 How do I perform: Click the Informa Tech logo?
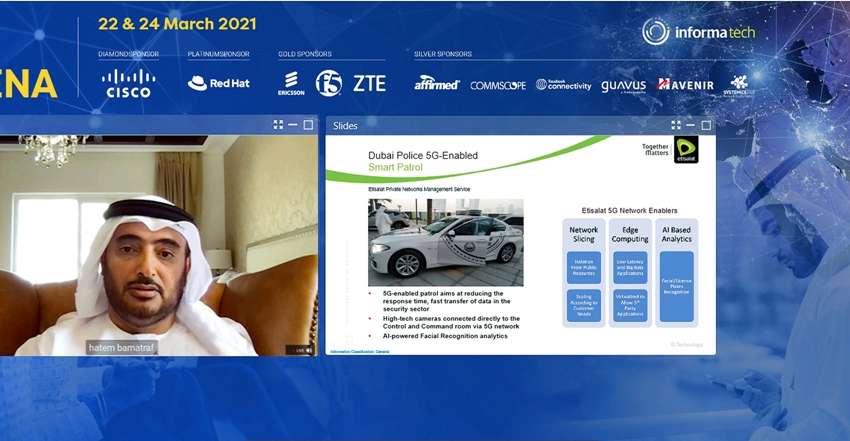pyautogui.click(x=699, y=32)
